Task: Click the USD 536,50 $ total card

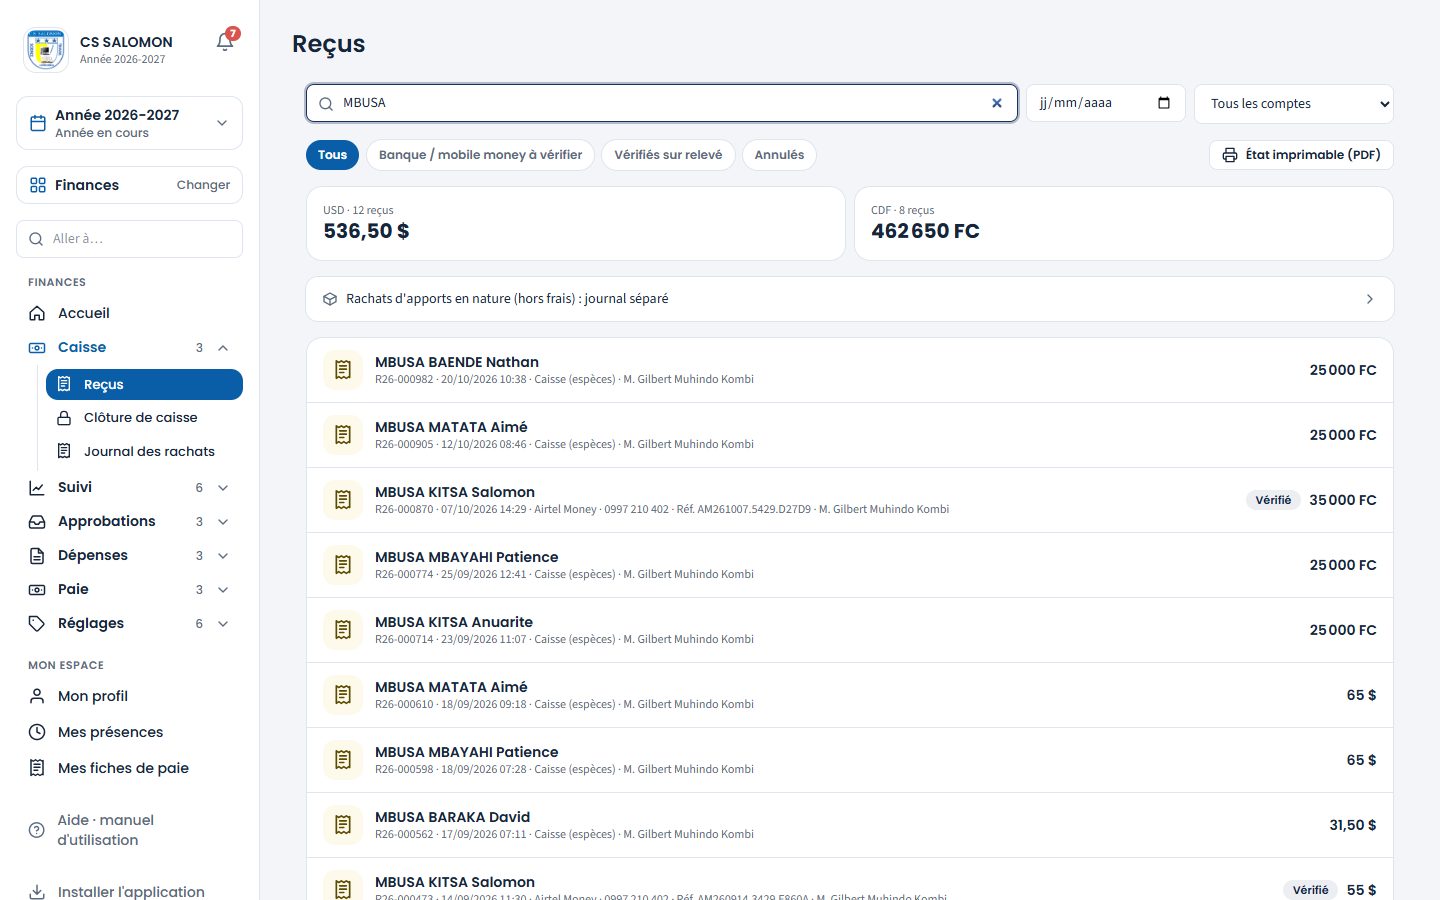Action: pos(575,223)
